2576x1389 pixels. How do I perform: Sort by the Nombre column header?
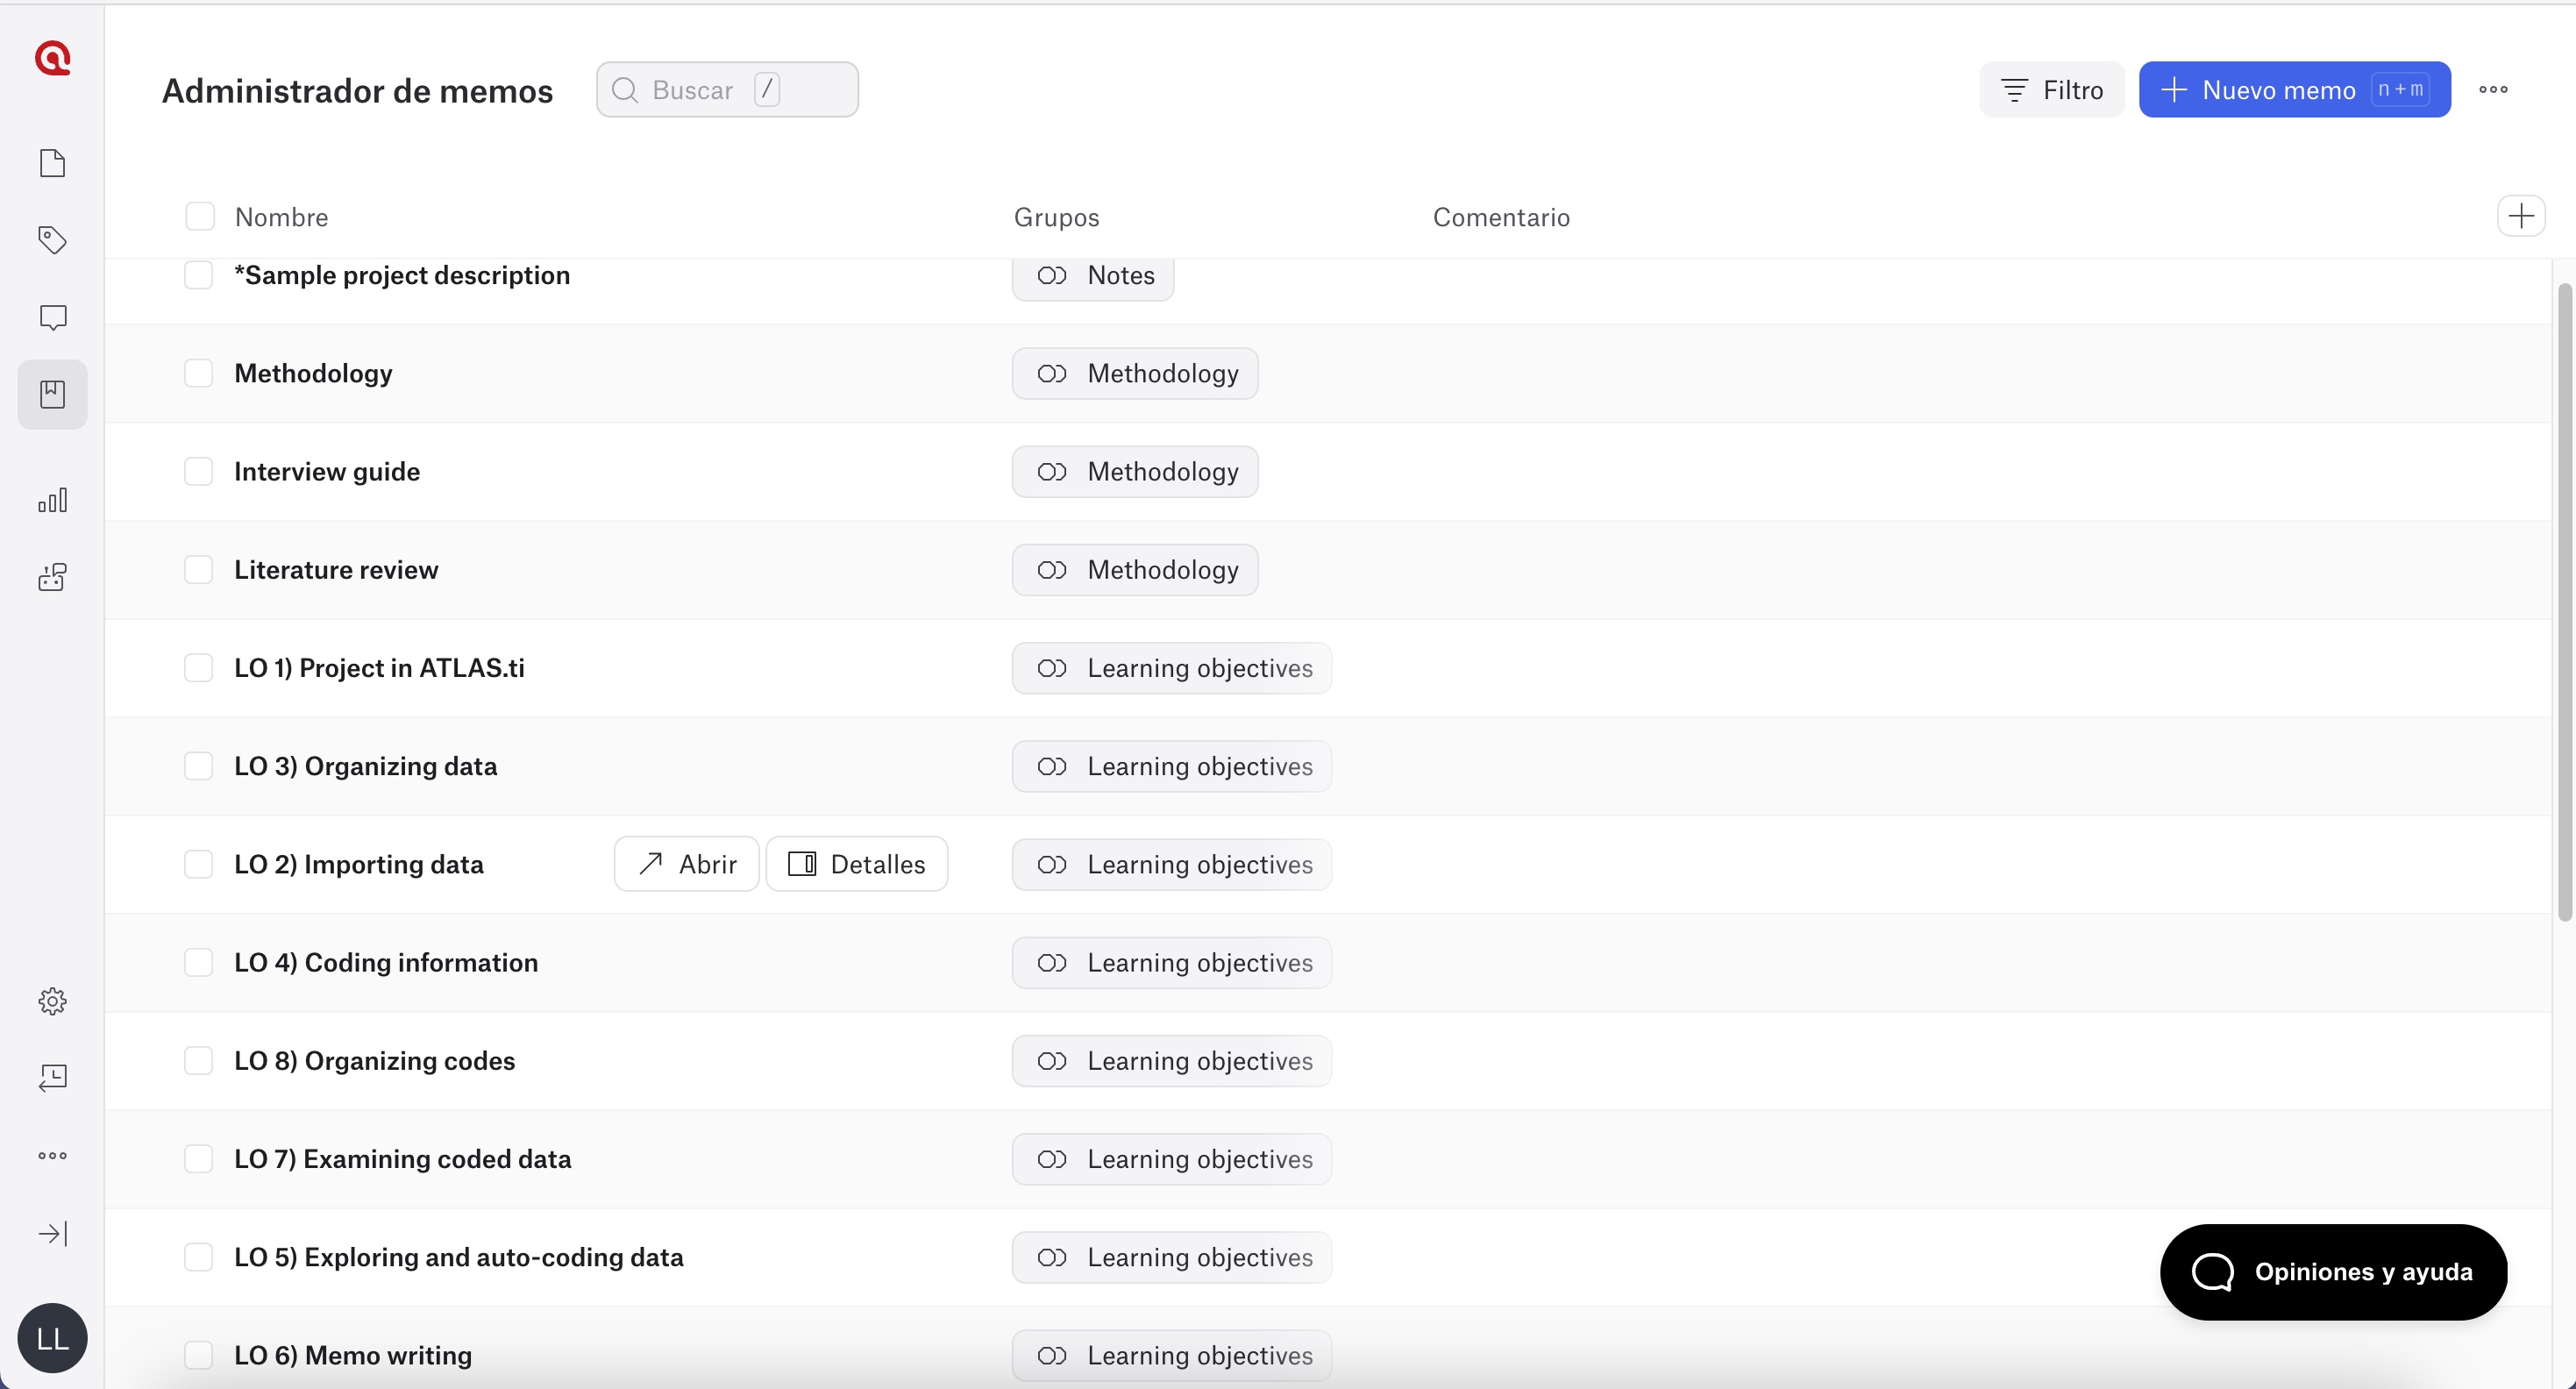click(281, 217)
